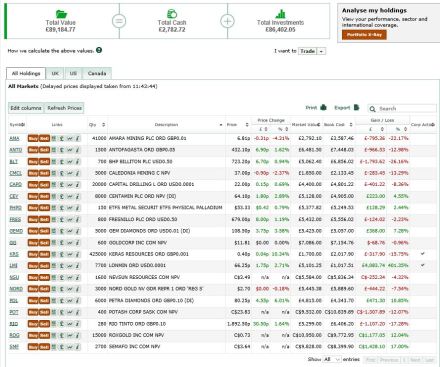Click the help question-mark icon beside 'How we calculate'
The width and height of the screenshot is (440, 367).
click(x=99, y=50)
